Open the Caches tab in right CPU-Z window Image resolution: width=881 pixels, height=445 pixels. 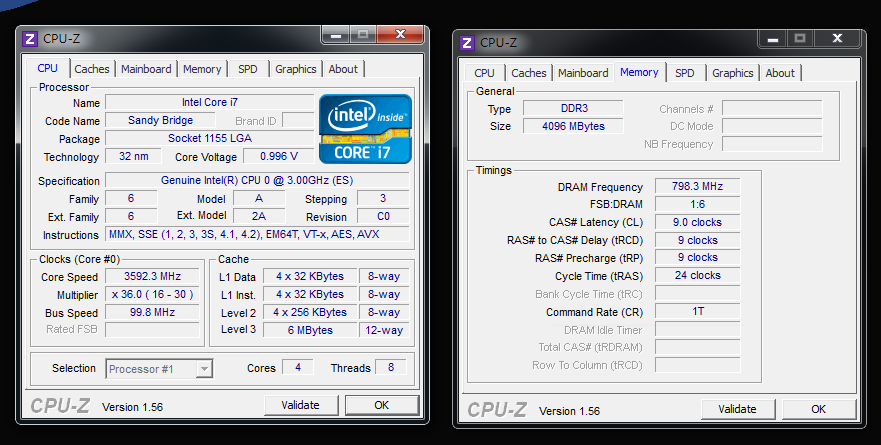pos(529,73)
